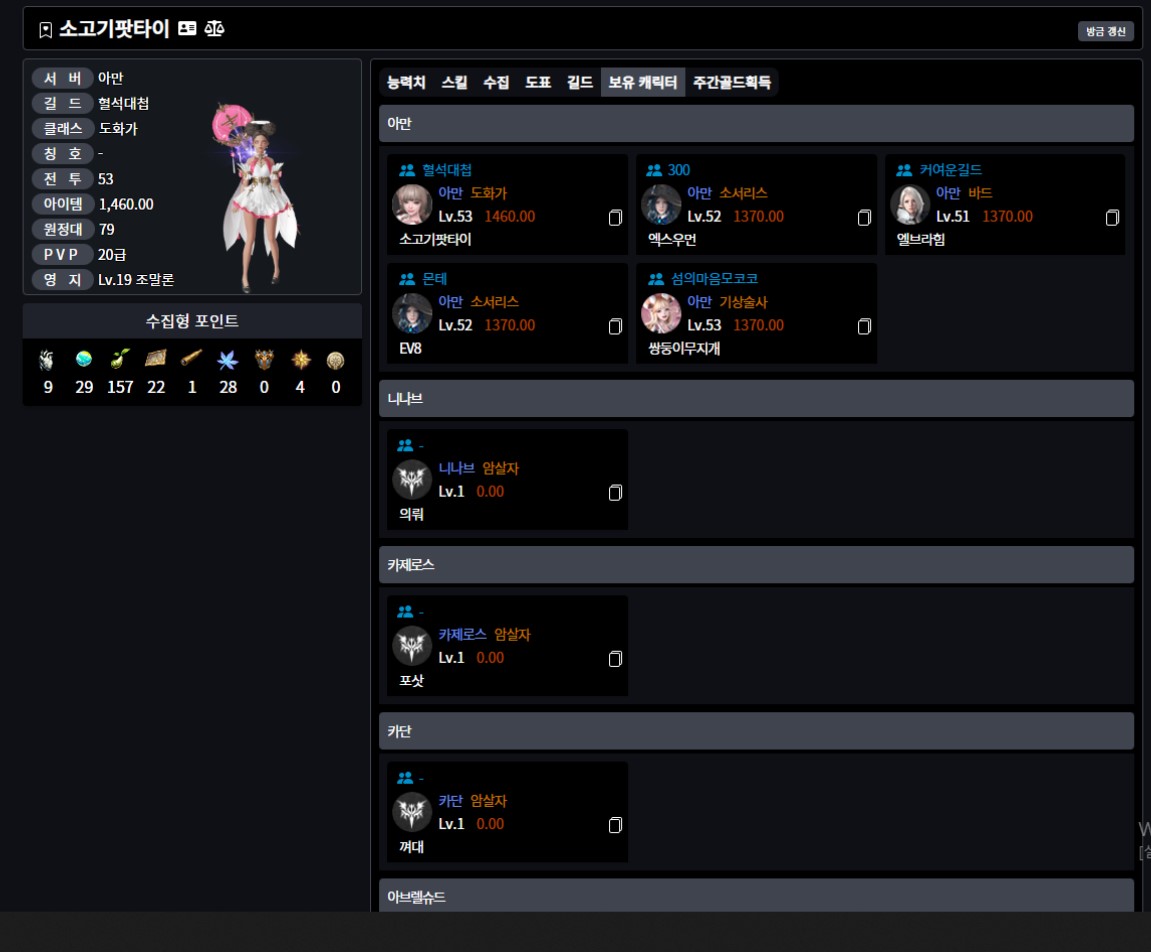Open the ID card icon in header

coord(187,29)
